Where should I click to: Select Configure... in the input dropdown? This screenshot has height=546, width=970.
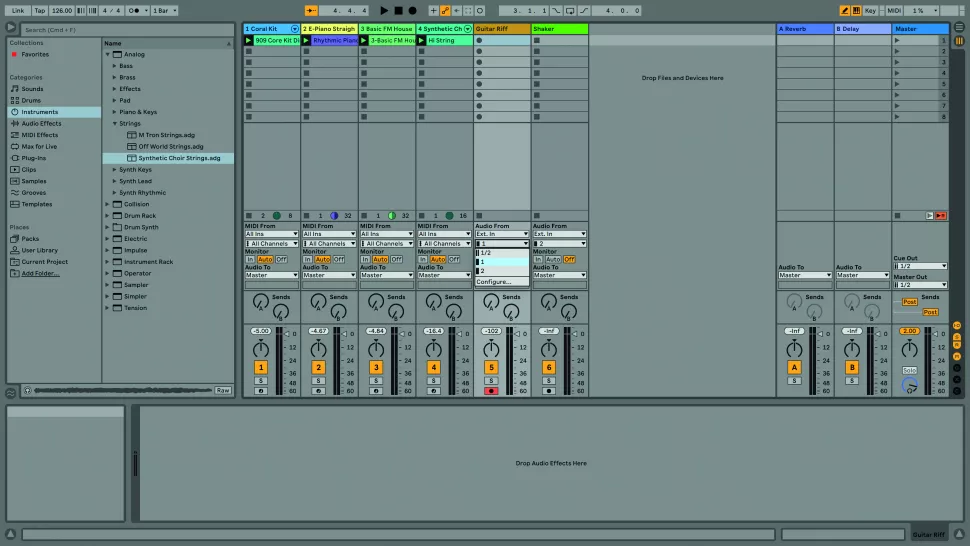494,282
